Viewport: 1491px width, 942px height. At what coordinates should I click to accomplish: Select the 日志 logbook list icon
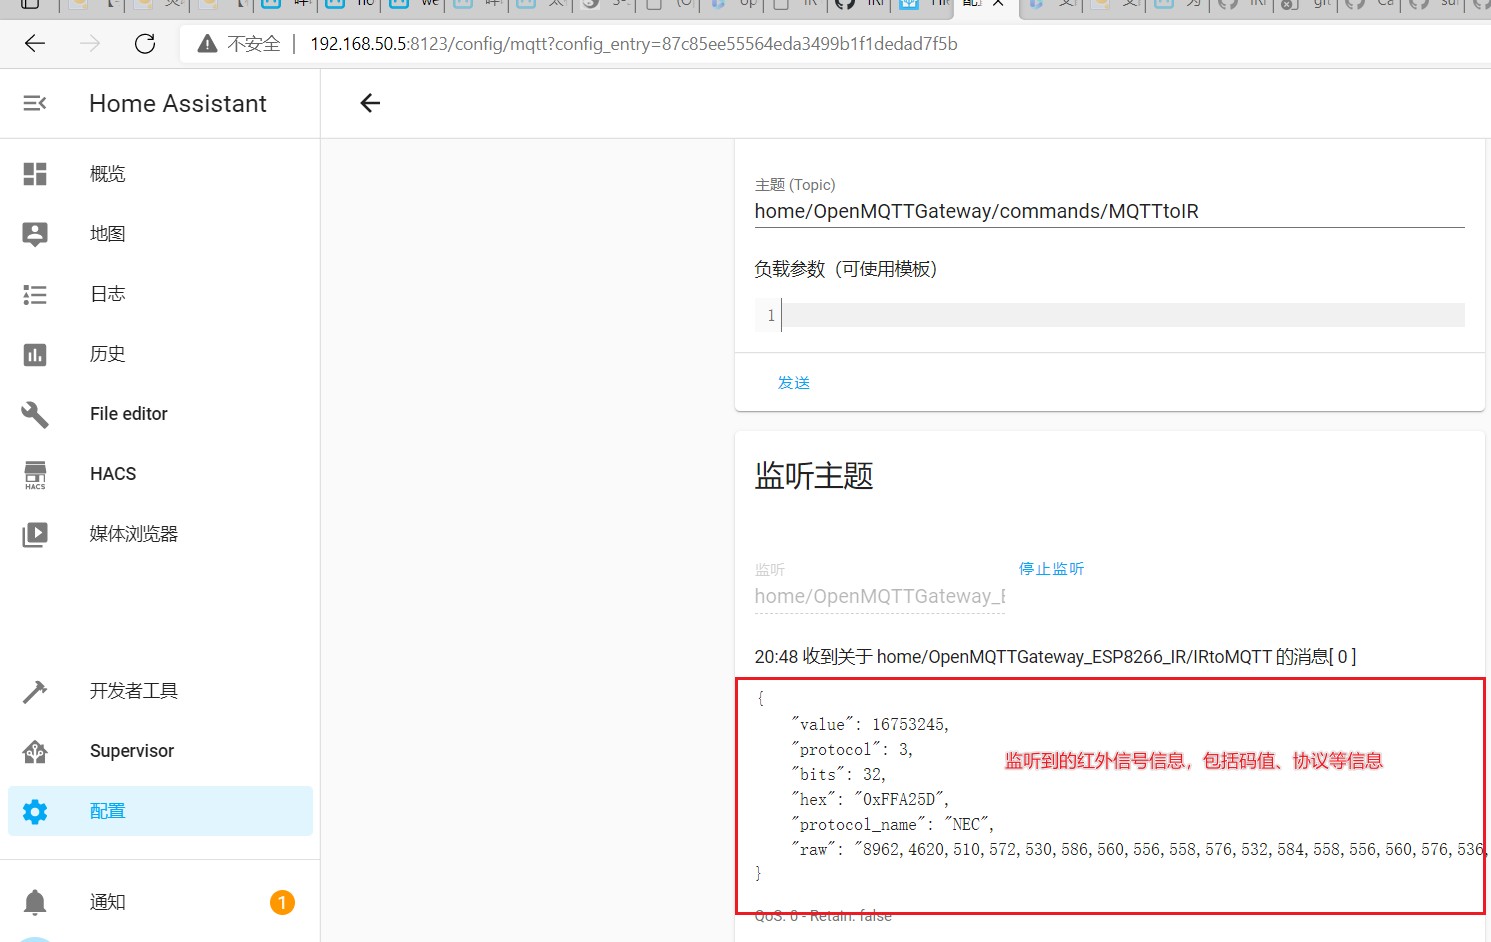34,293
